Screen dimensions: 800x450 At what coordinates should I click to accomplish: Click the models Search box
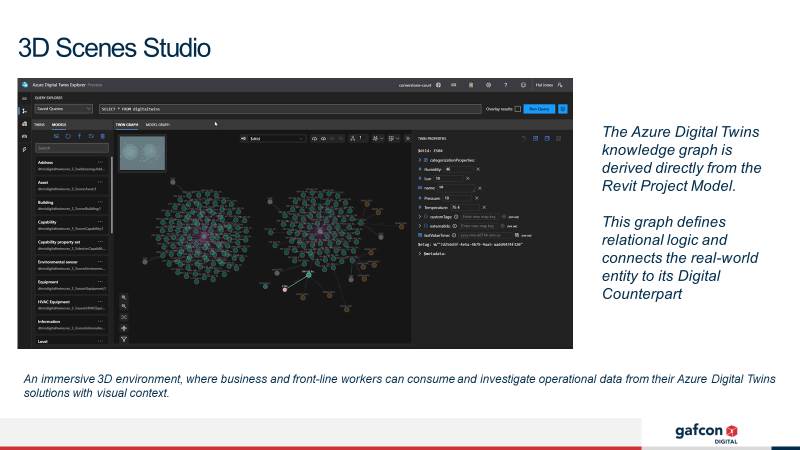[x=72, y=148]
